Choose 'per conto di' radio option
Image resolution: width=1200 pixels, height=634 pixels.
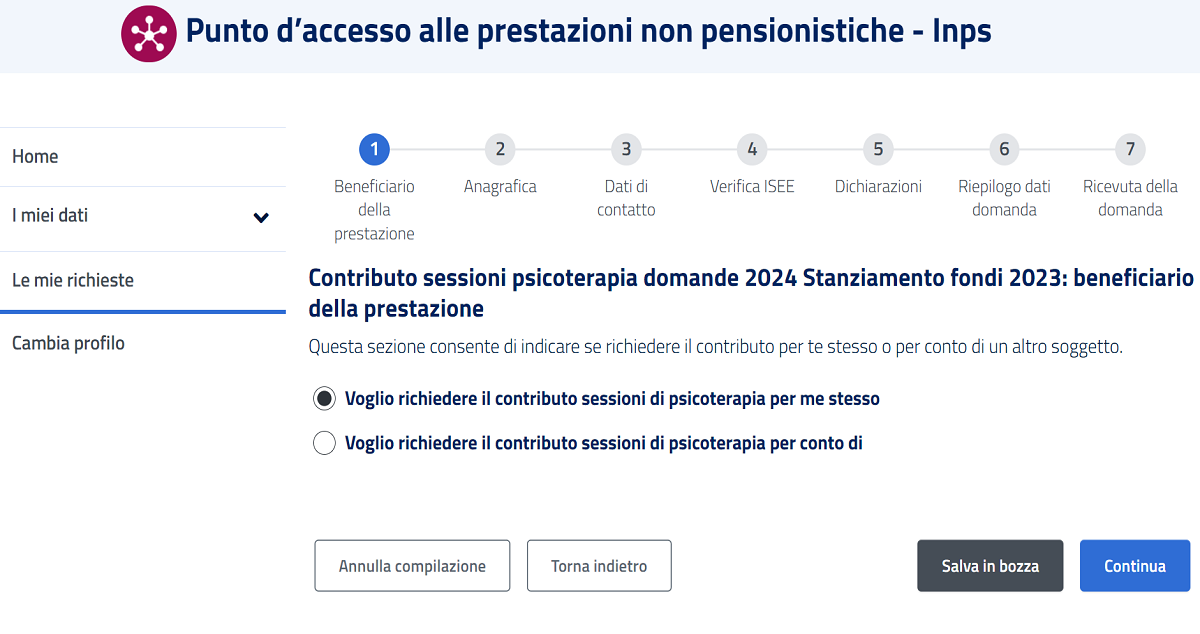pyautogui.click(x=324, y=442)
